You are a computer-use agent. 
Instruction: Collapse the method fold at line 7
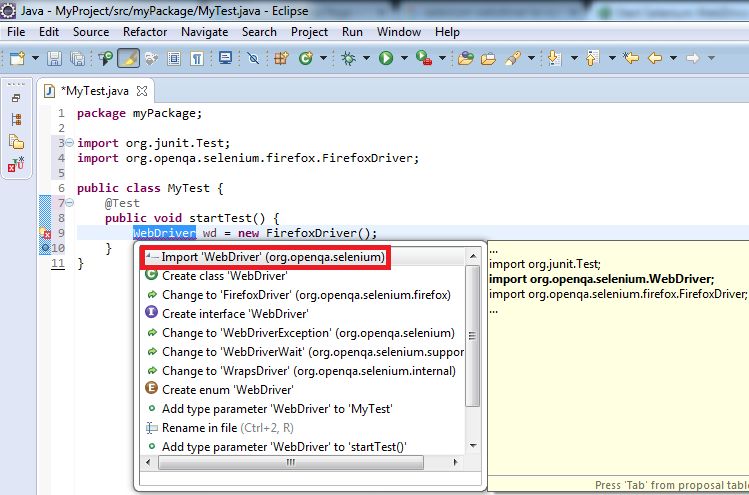pyautogui.click(x=70, y=203)
